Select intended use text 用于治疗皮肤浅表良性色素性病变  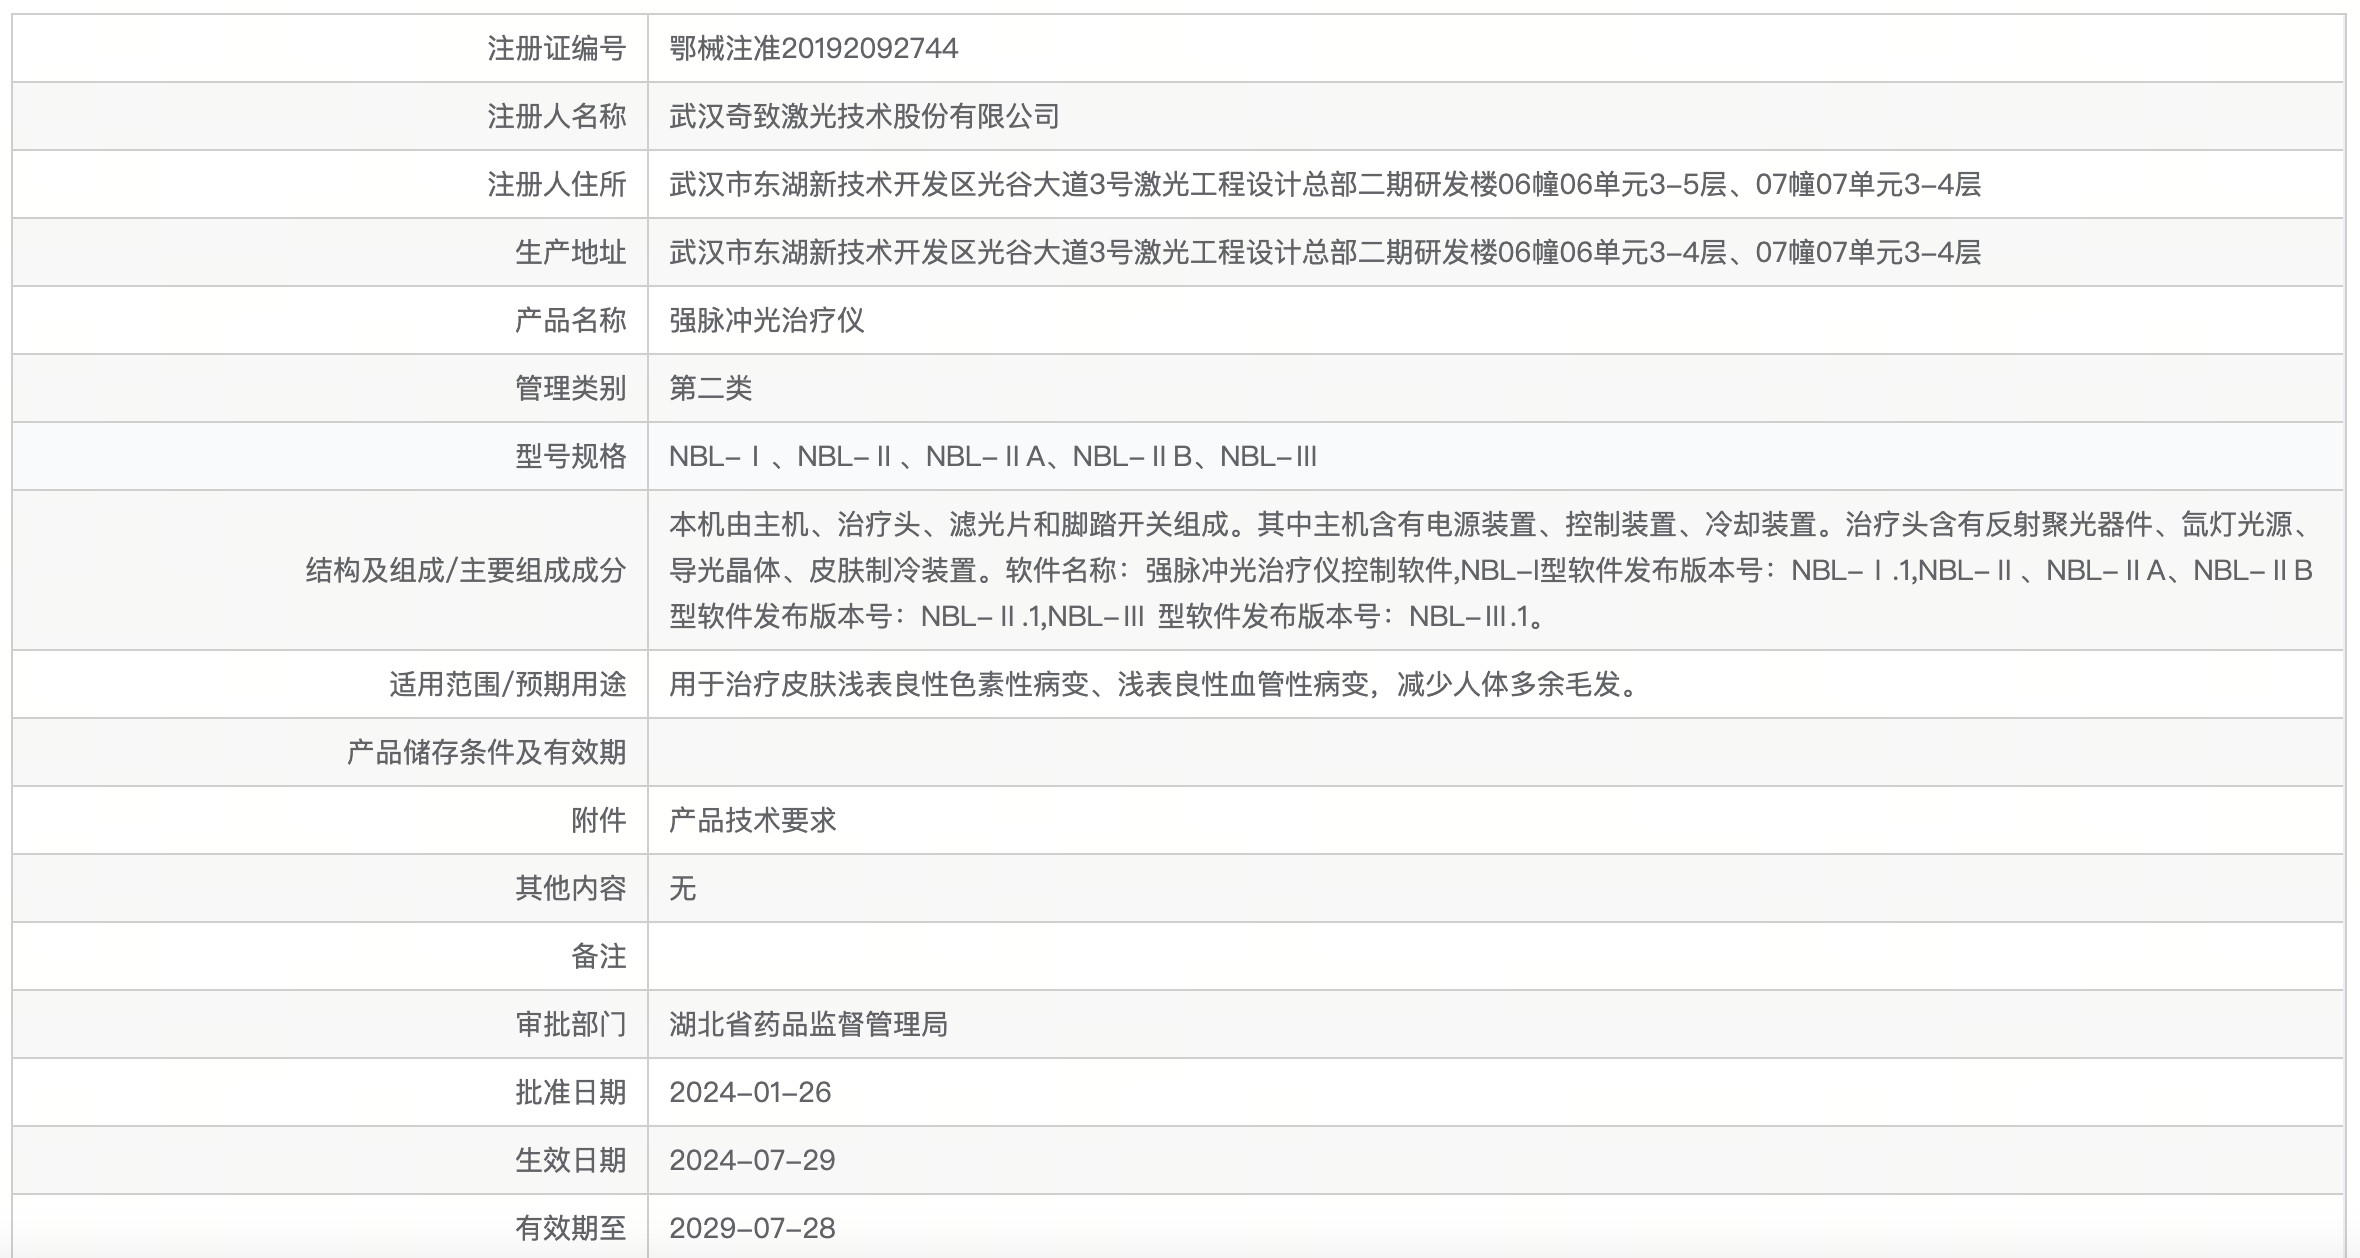[x=1156, y=684]
